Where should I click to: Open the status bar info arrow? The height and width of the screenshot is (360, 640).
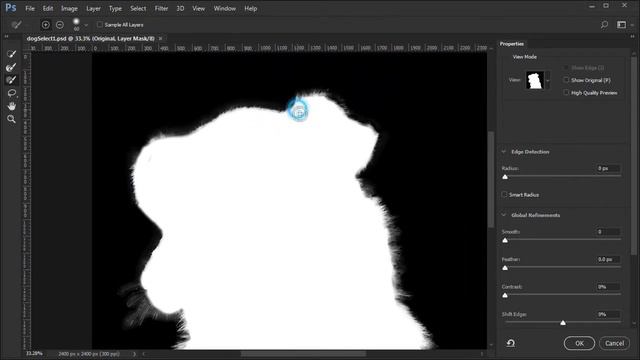point(134,354)
